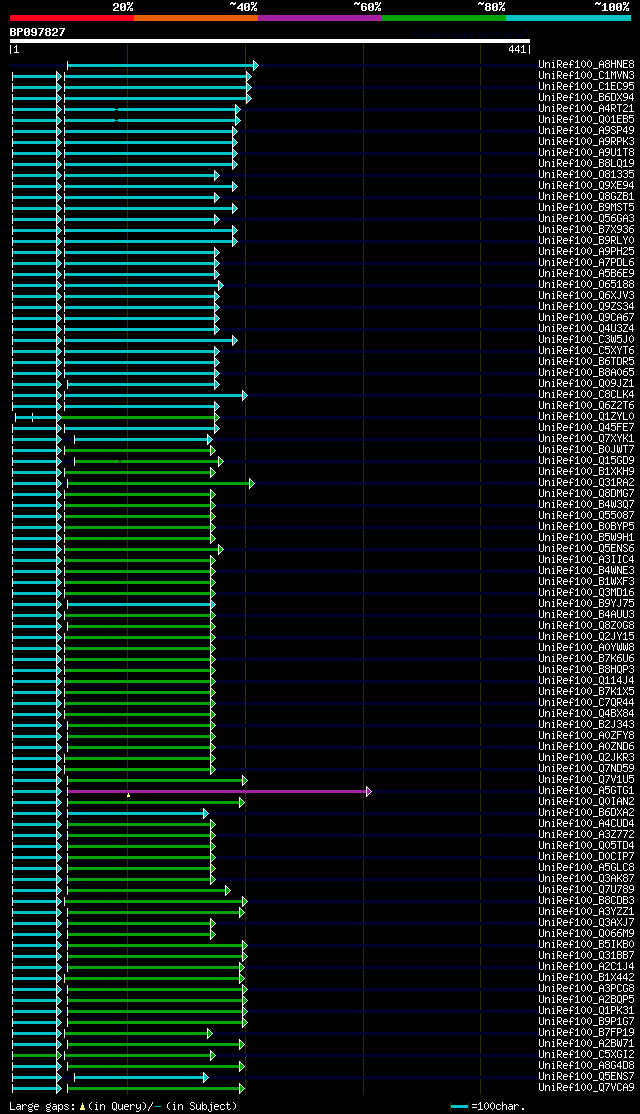Select the UniRef100_B7K6U6 label
This screenshot has height=1114, width=640.
(587, 659)
